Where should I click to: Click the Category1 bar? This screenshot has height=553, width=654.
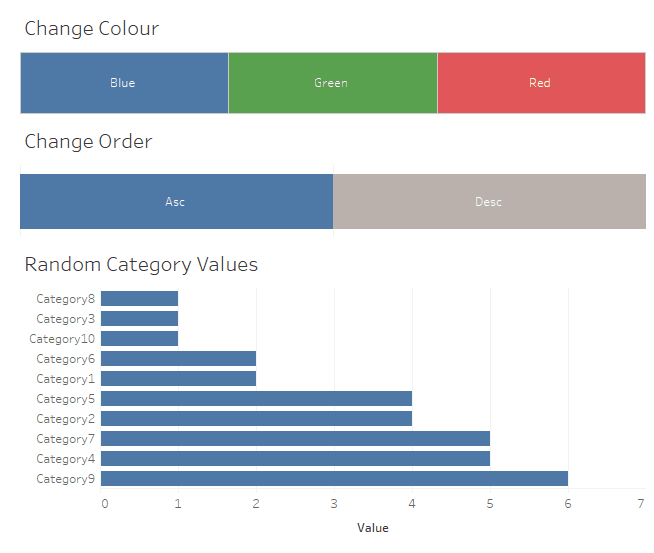179,379
